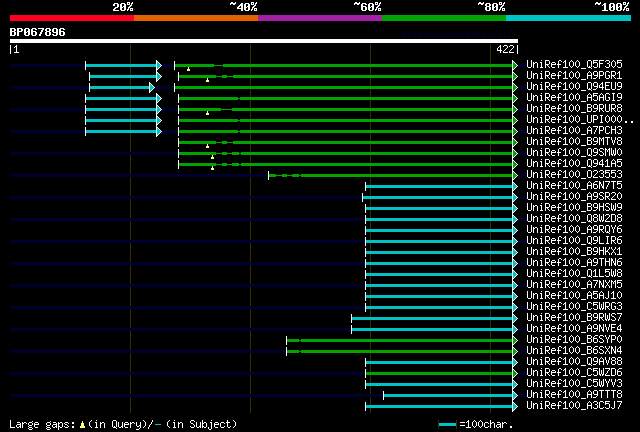Click the green alignment bar of O23553

point(393,176)
